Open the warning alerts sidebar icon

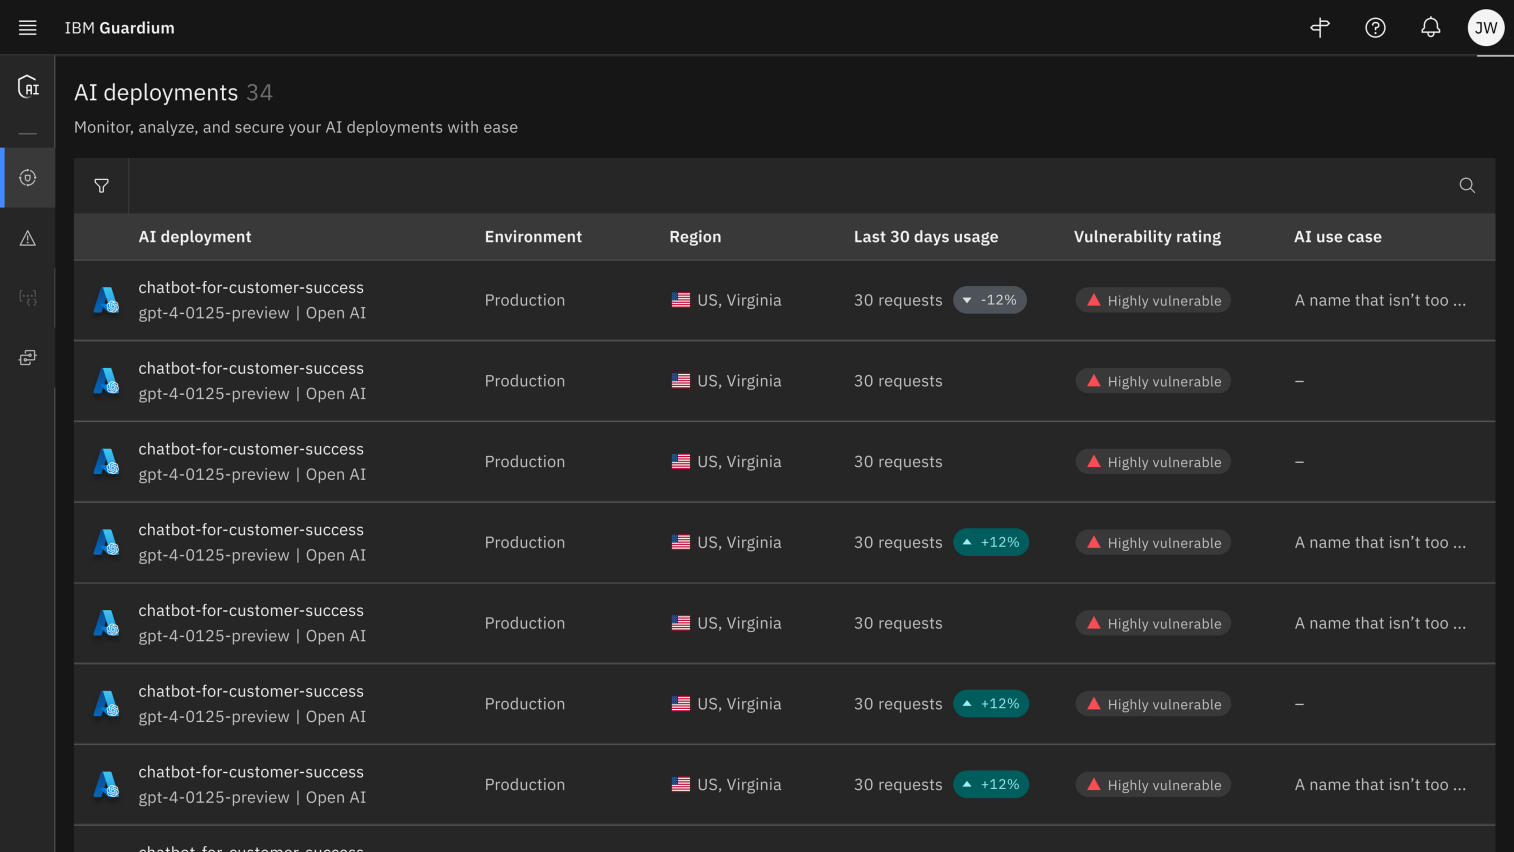28,238
